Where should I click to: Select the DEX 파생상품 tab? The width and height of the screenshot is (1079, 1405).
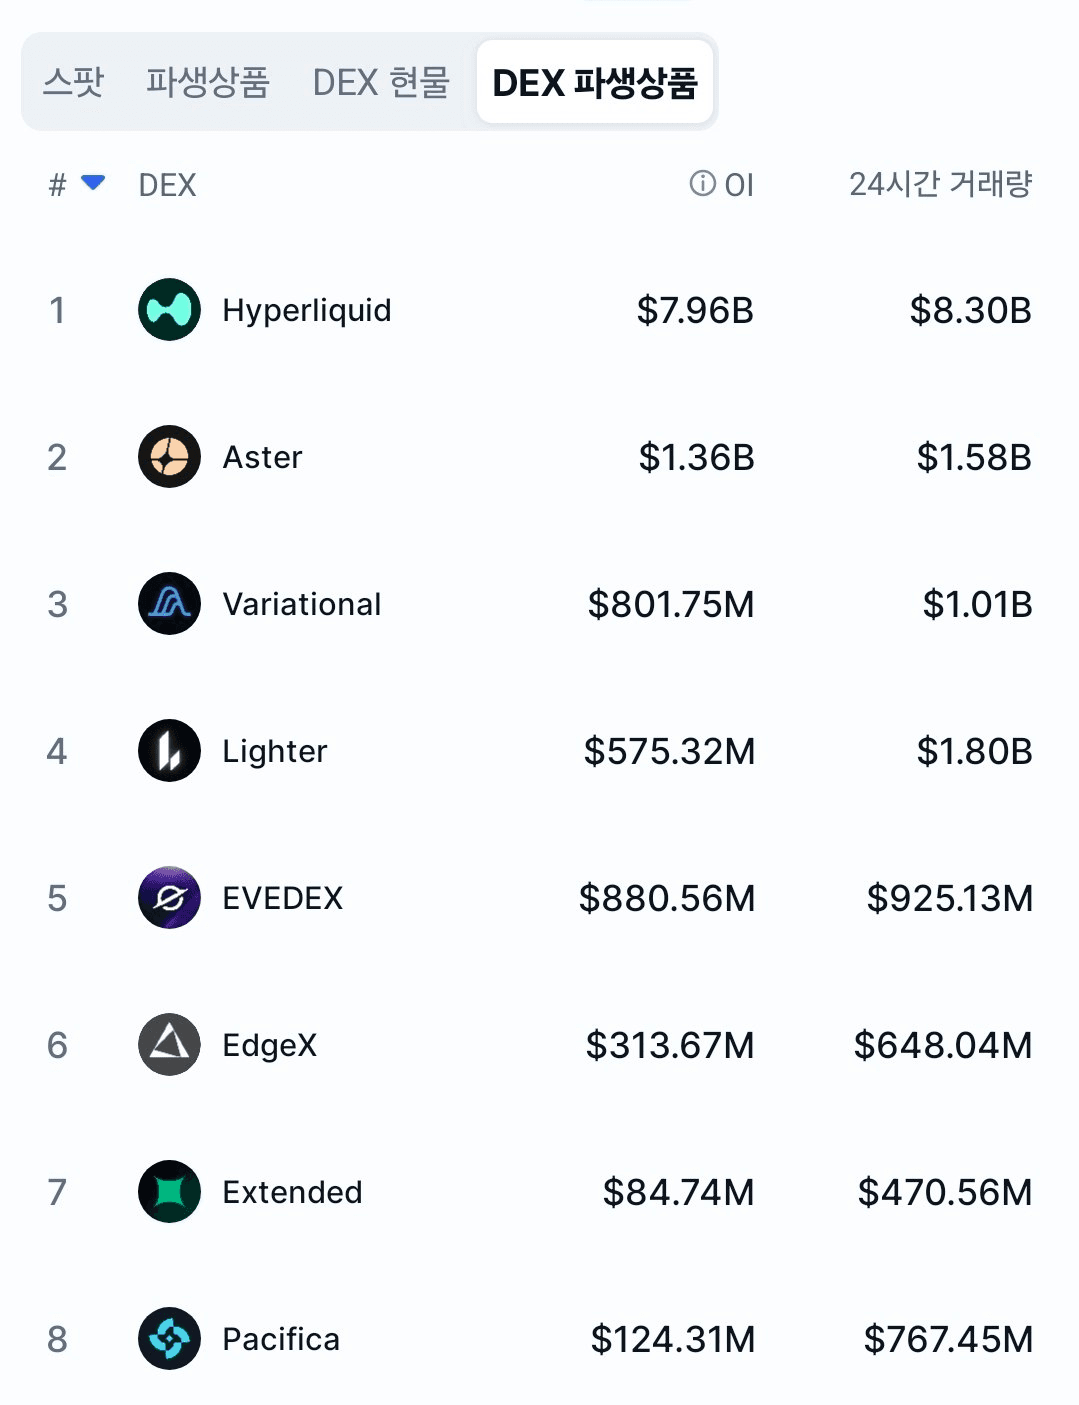pos(595,82)
